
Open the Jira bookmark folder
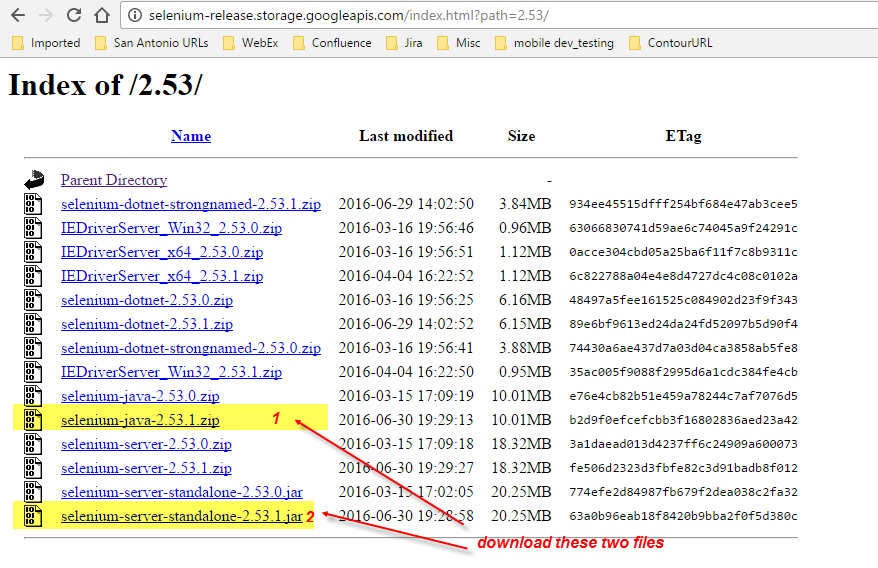pos(404,43)
